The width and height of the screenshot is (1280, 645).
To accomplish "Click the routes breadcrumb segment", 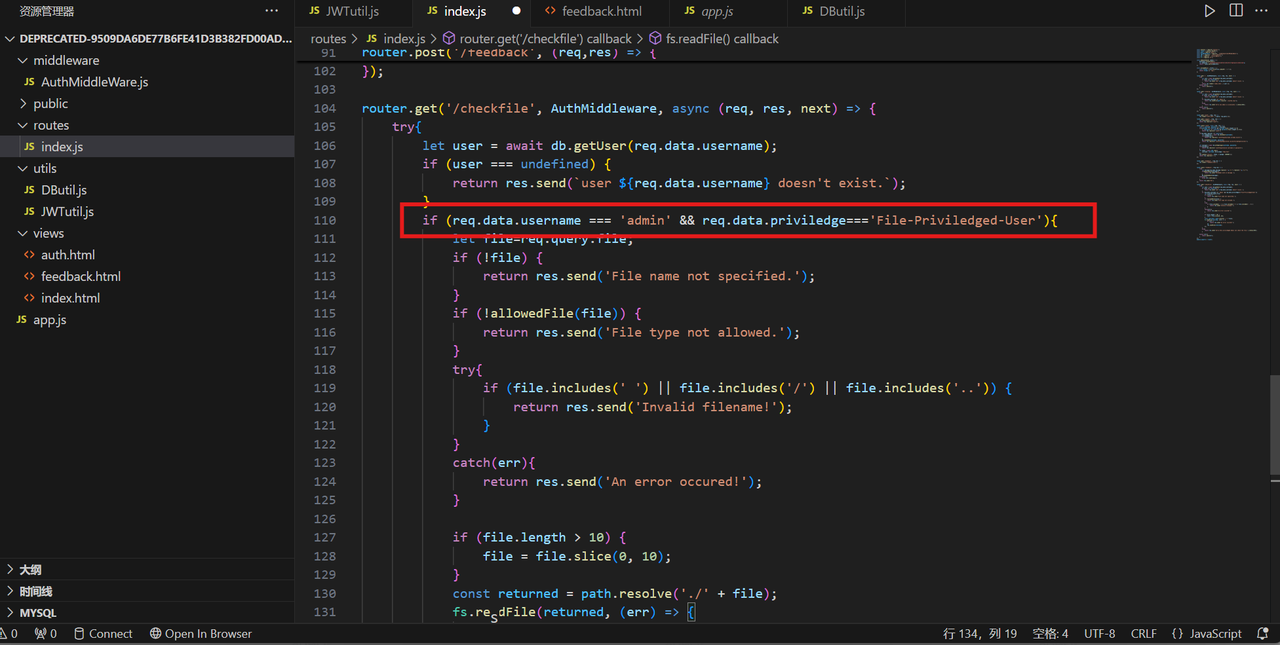I will click(x=328, y=39).
